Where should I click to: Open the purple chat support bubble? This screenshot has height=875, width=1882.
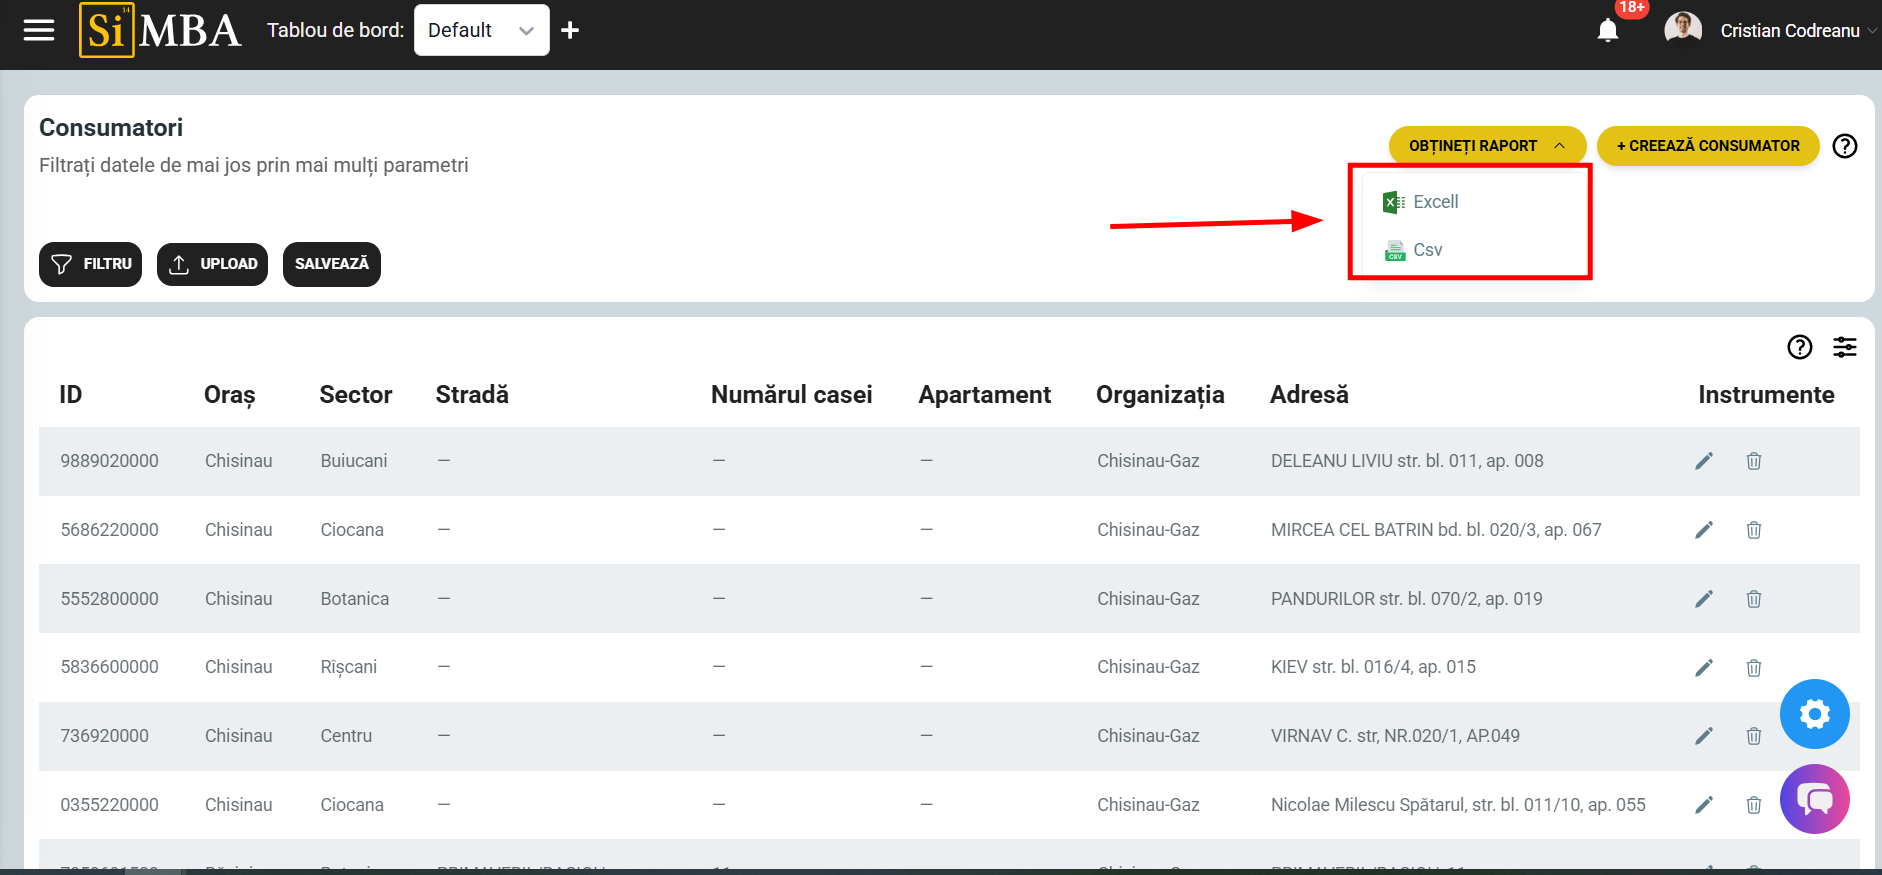[x=1814, y=799]
